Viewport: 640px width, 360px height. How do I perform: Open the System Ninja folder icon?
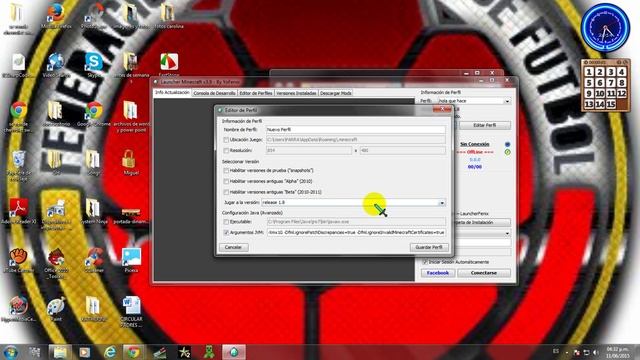[94, 211]
